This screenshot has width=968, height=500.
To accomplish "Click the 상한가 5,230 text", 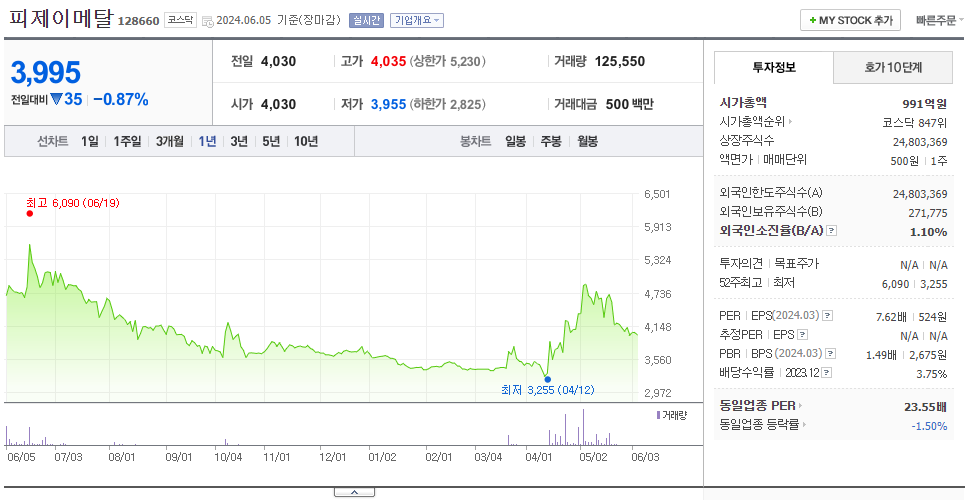I will coord(447,62).
